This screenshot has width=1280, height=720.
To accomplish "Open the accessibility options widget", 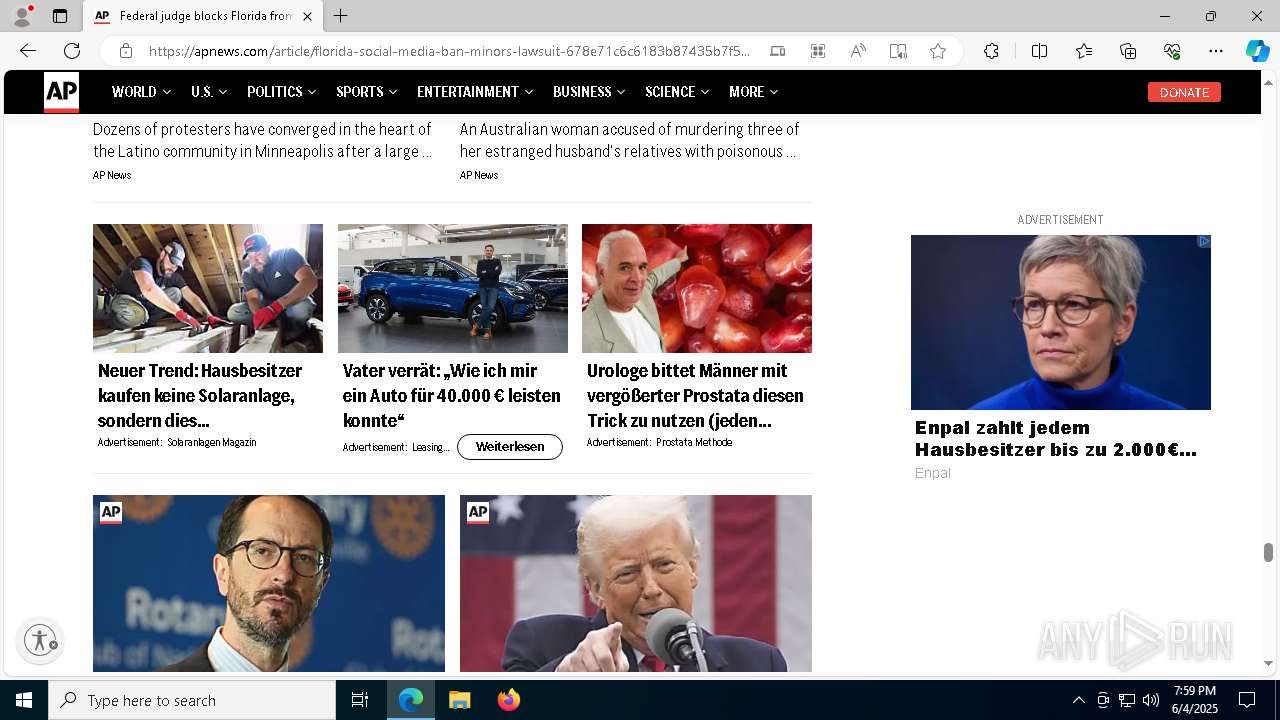I will click(x=40, y=640).
